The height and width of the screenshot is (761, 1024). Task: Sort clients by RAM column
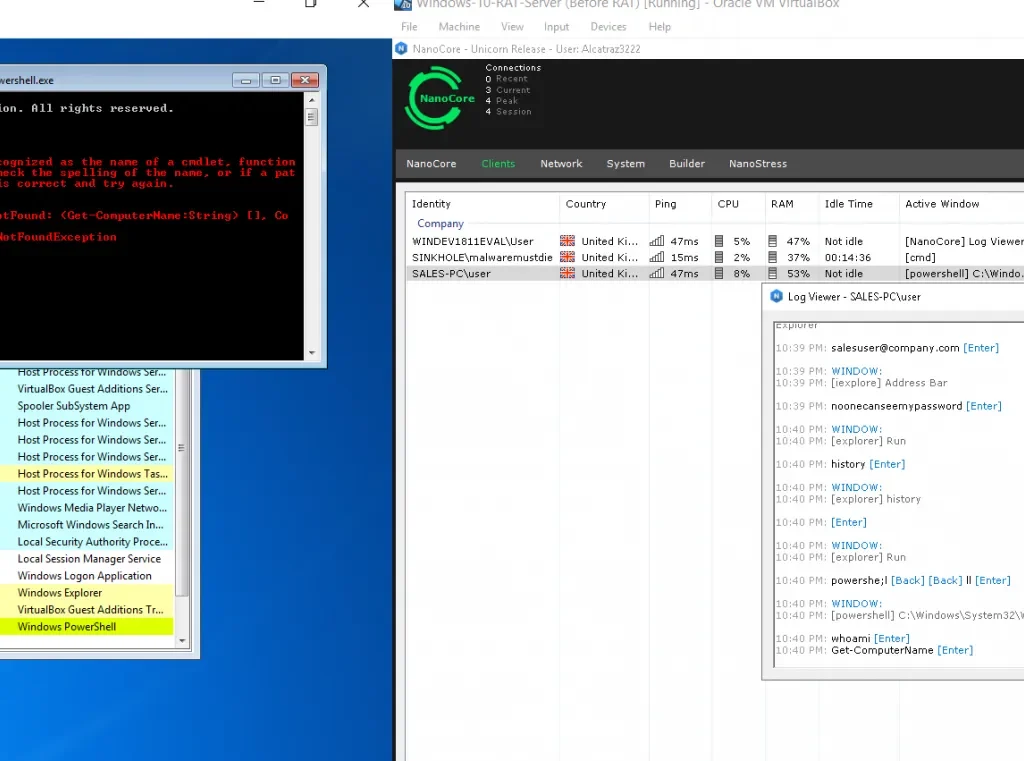point(792,204)
